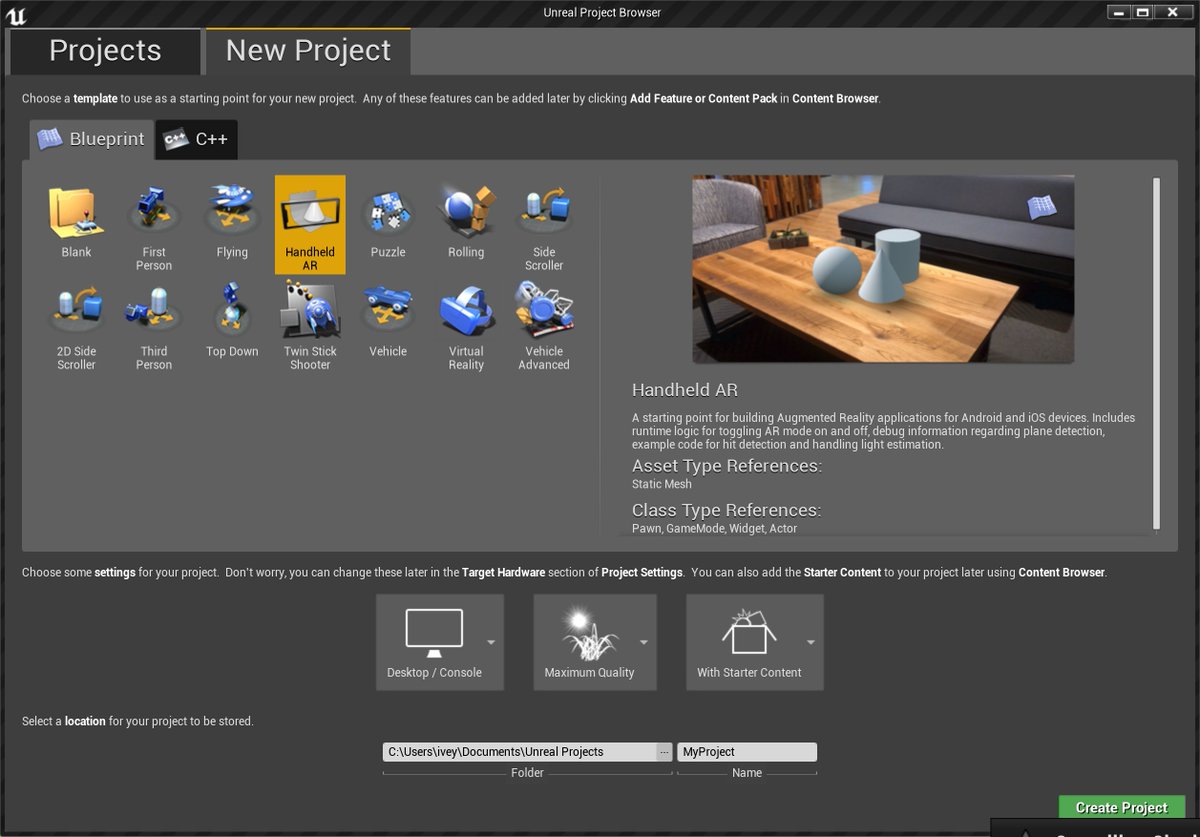The height and width of the screenshot is (837, 1200).
Task: Maximize the Unreal Project Browser window
Action: (1143, 11)
